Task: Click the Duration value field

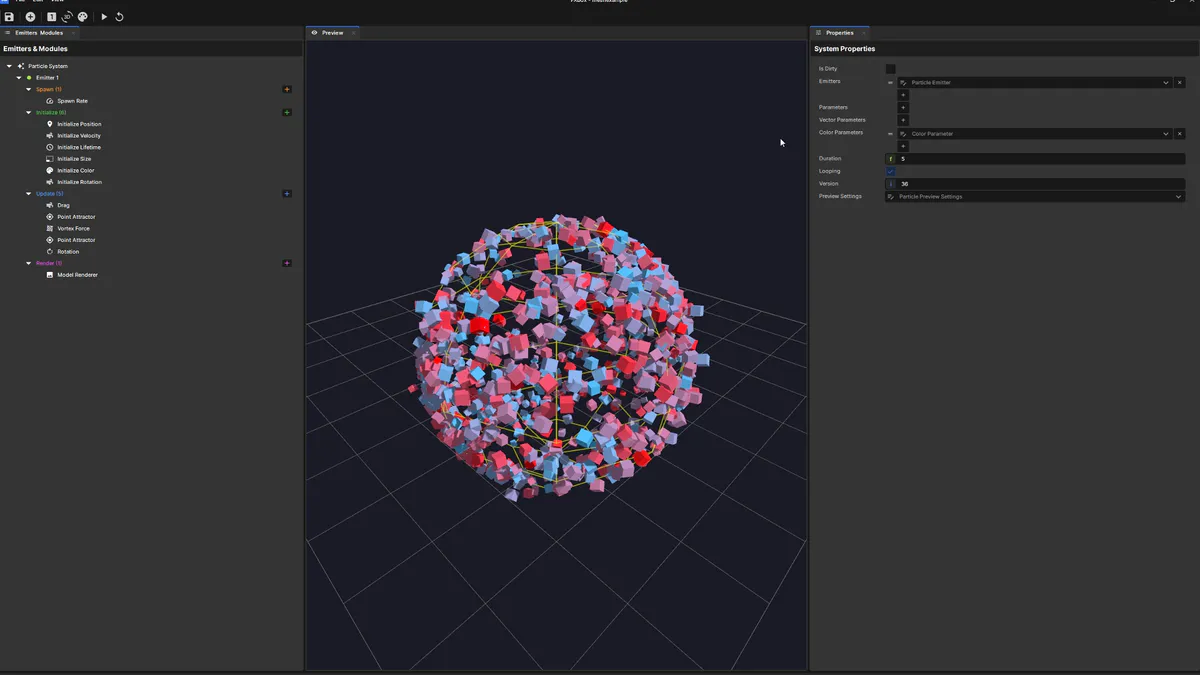Action: (x=1034, y=159)
